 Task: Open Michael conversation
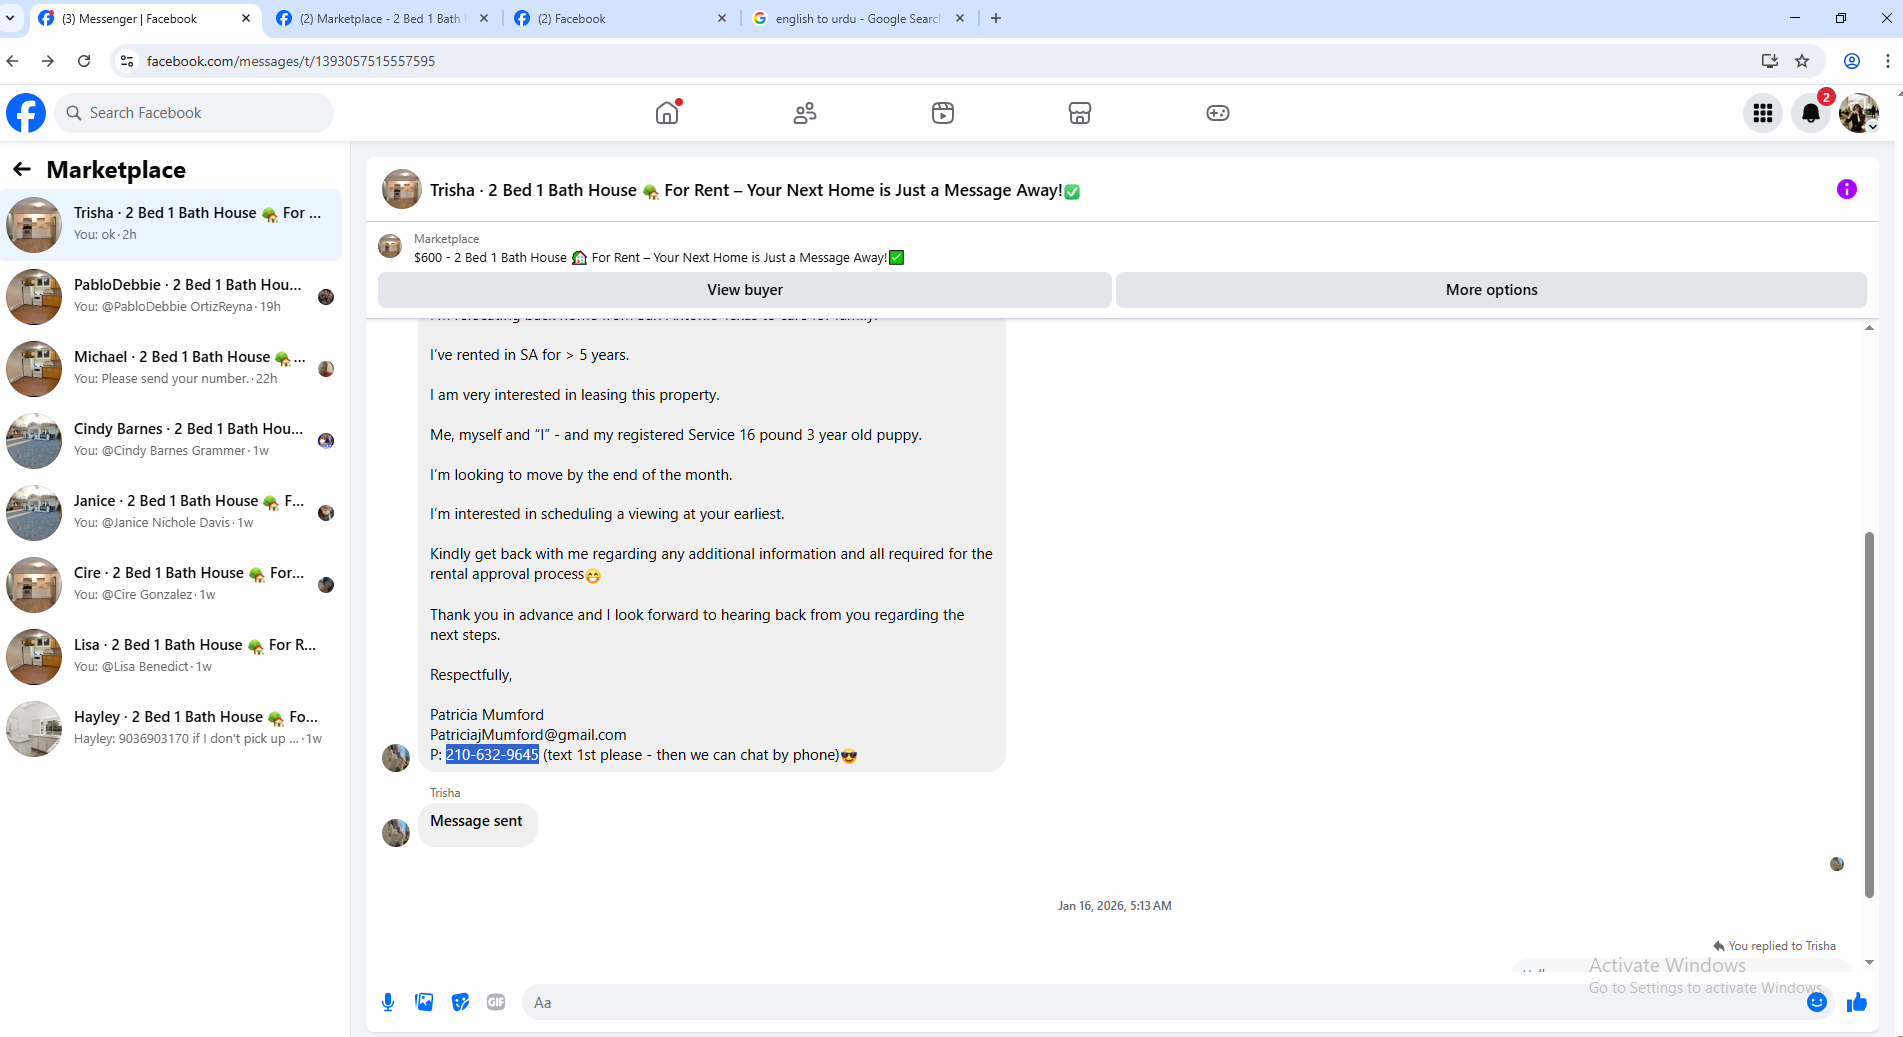click(172, 369)
